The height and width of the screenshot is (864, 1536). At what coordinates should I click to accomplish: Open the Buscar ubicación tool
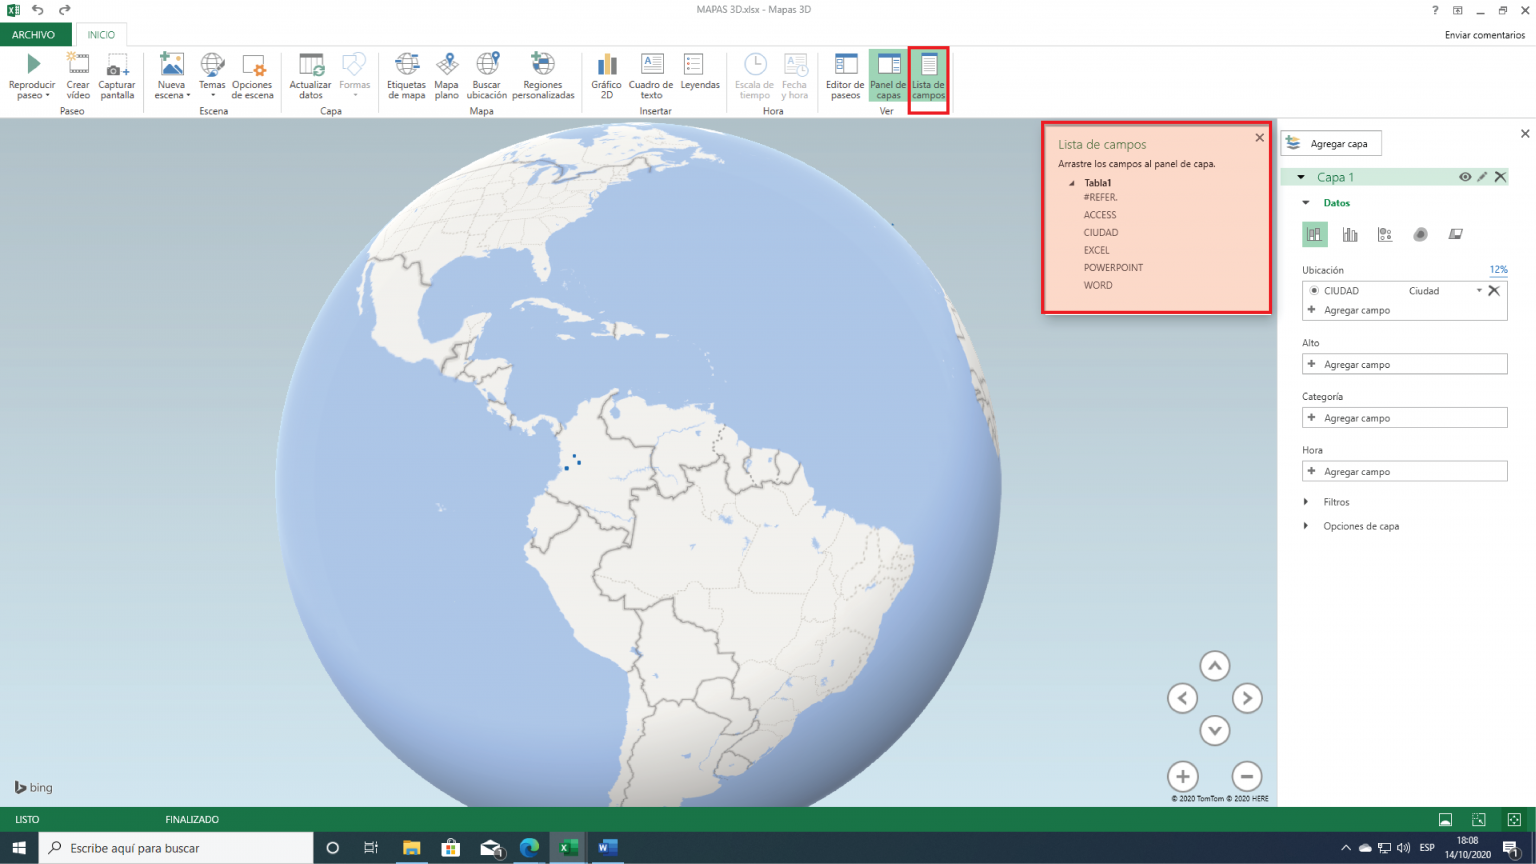[487, 75]
